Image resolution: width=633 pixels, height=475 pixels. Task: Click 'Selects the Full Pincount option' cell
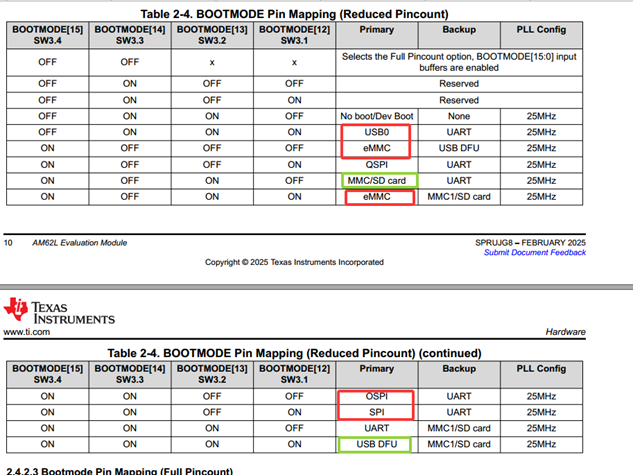[x=459, y=62]
